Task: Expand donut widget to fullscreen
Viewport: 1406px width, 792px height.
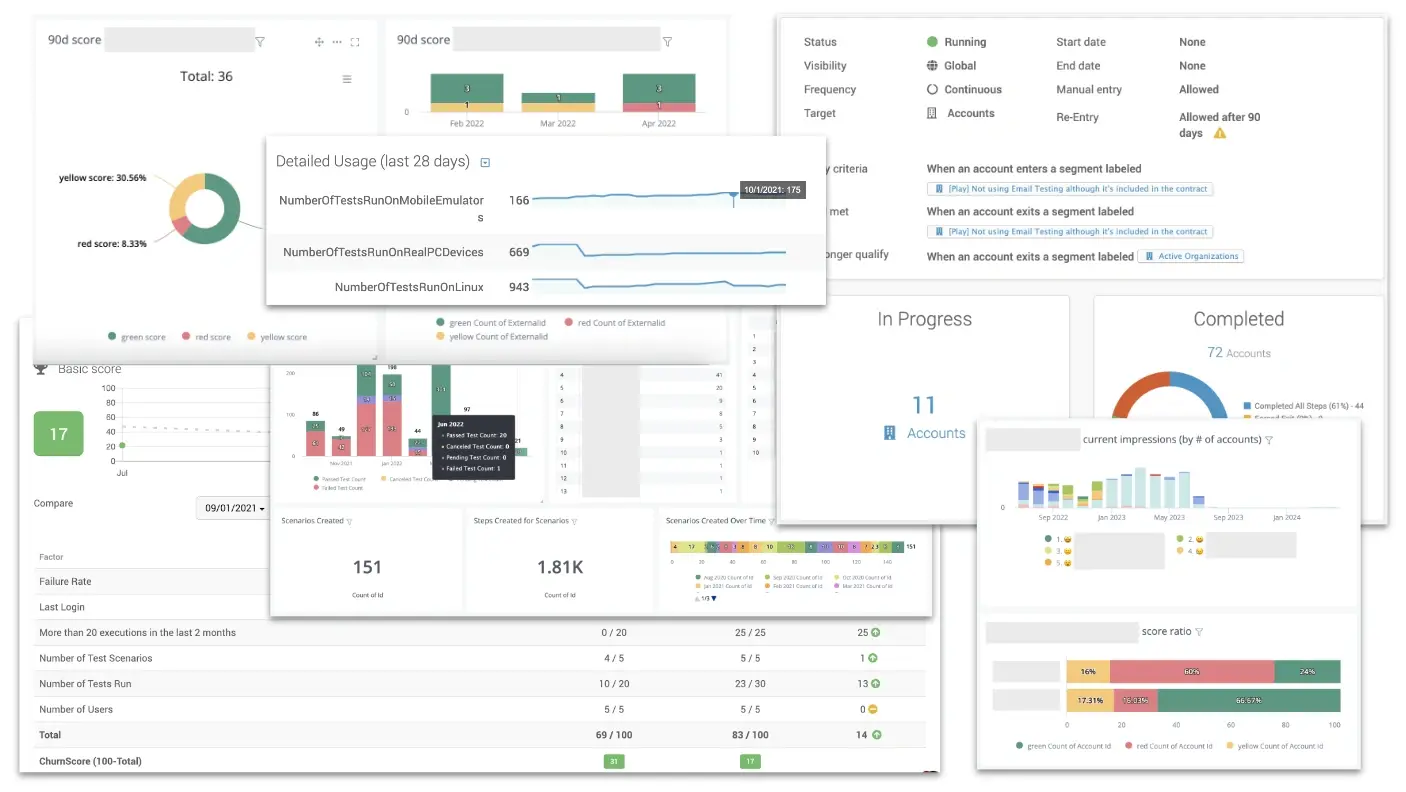Action: pyautogui.click(x=355, y=42)
